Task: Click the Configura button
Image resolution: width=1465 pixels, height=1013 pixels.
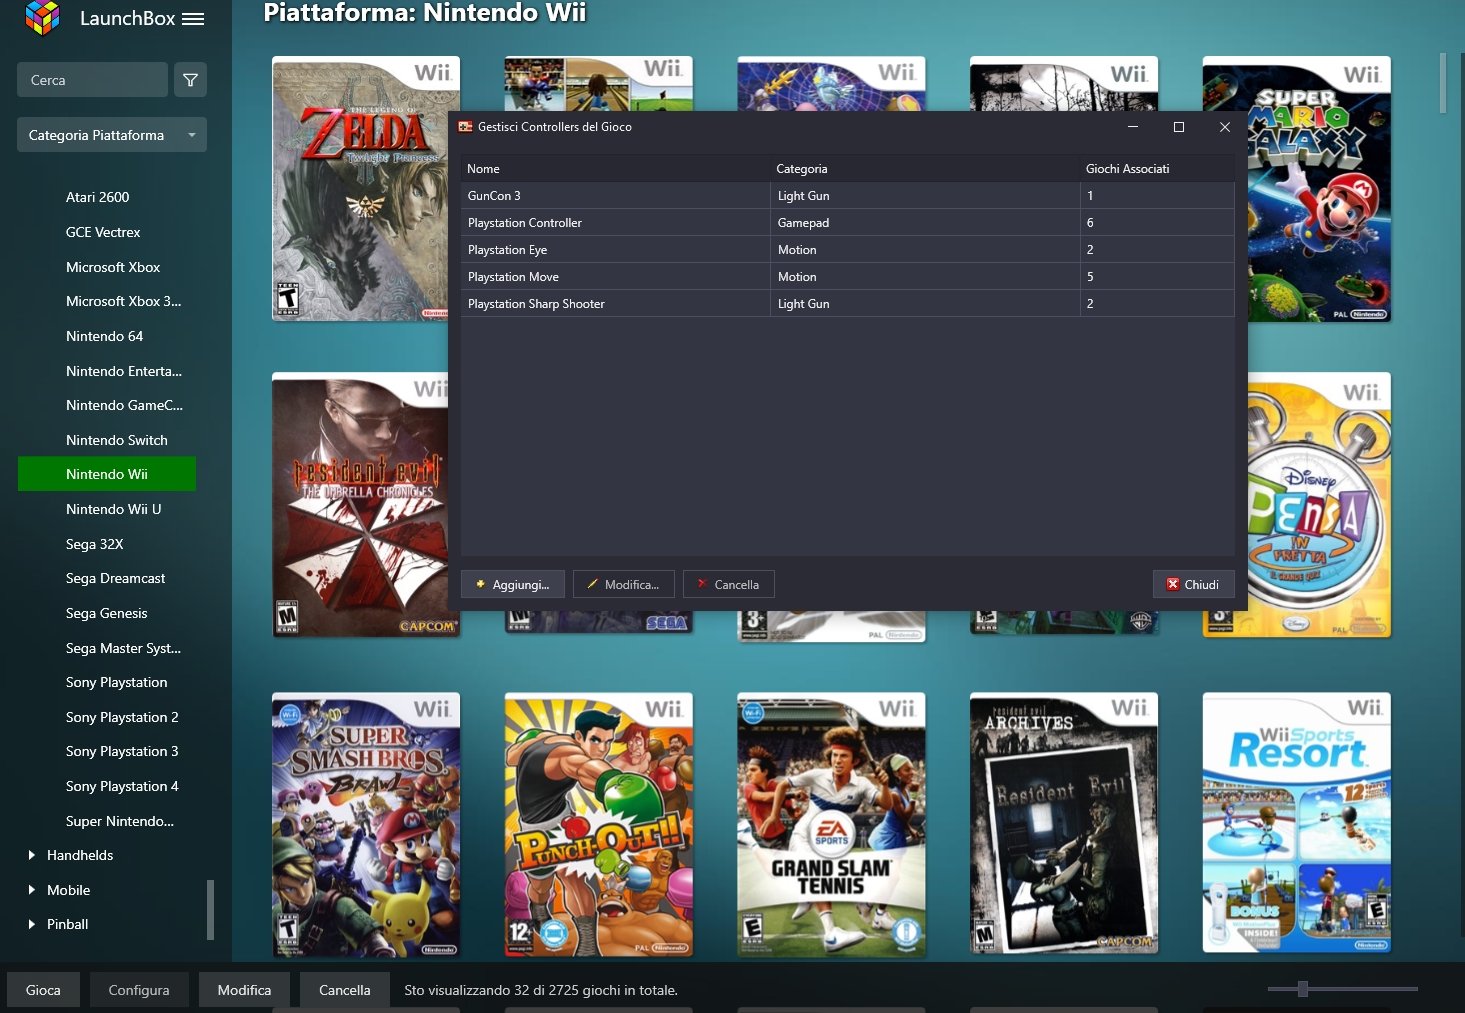Action: click(139, 990)
